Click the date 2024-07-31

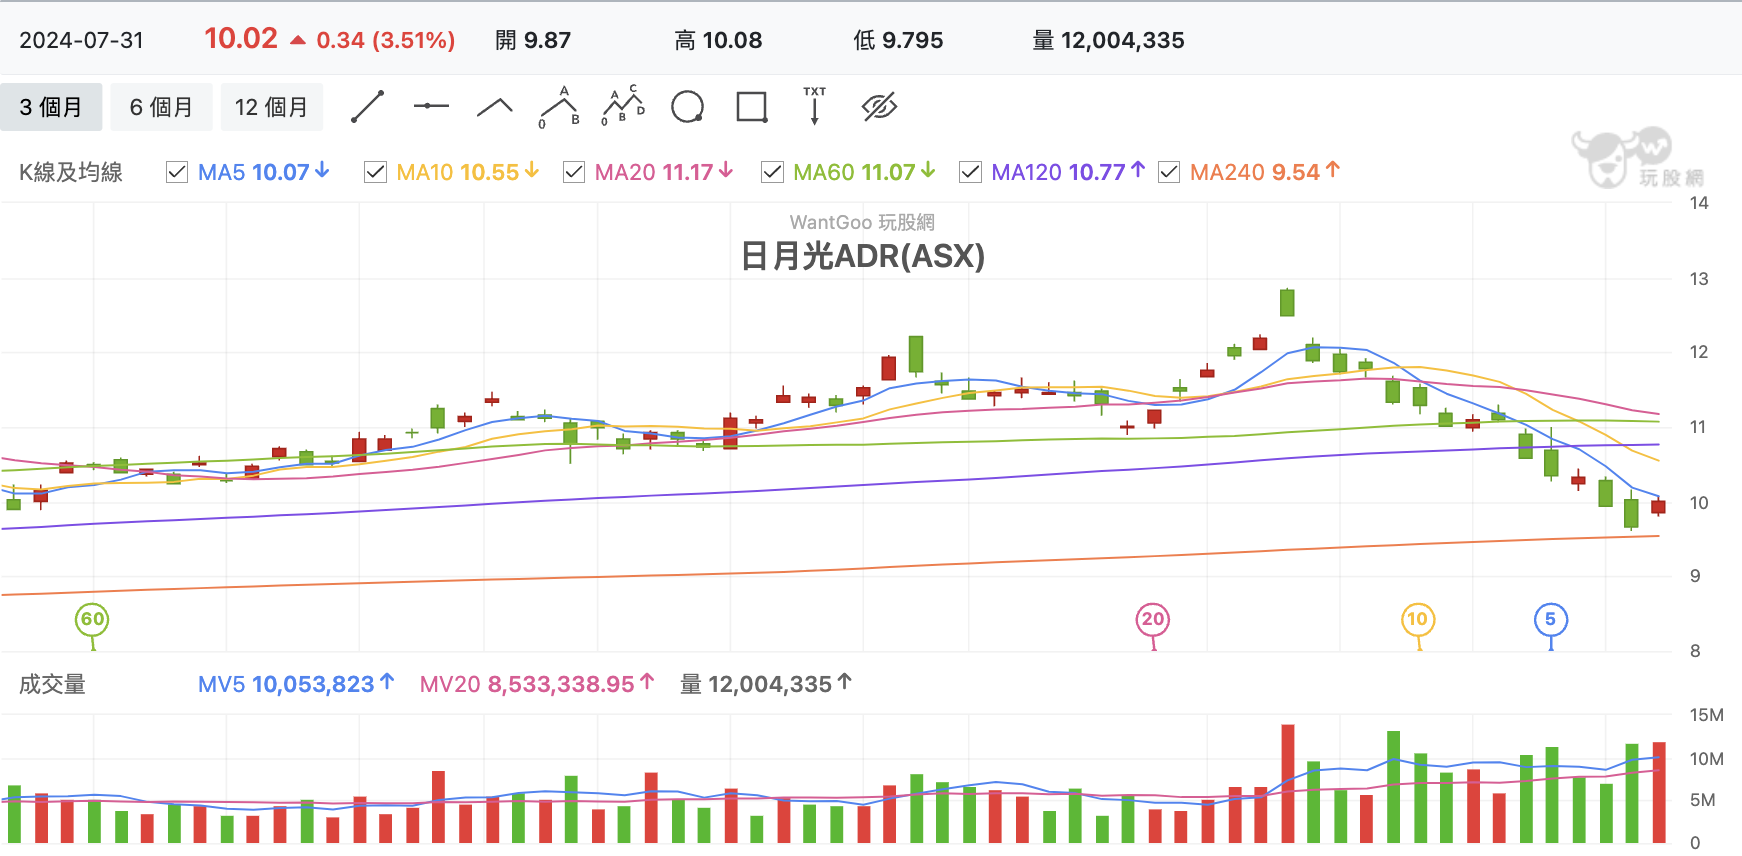point(82,40)
